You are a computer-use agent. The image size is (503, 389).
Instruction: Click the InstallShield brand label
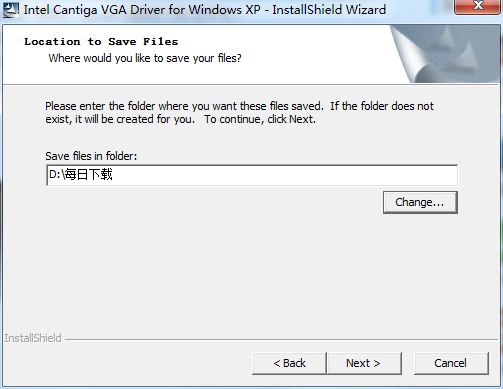[x=33, y=338]
